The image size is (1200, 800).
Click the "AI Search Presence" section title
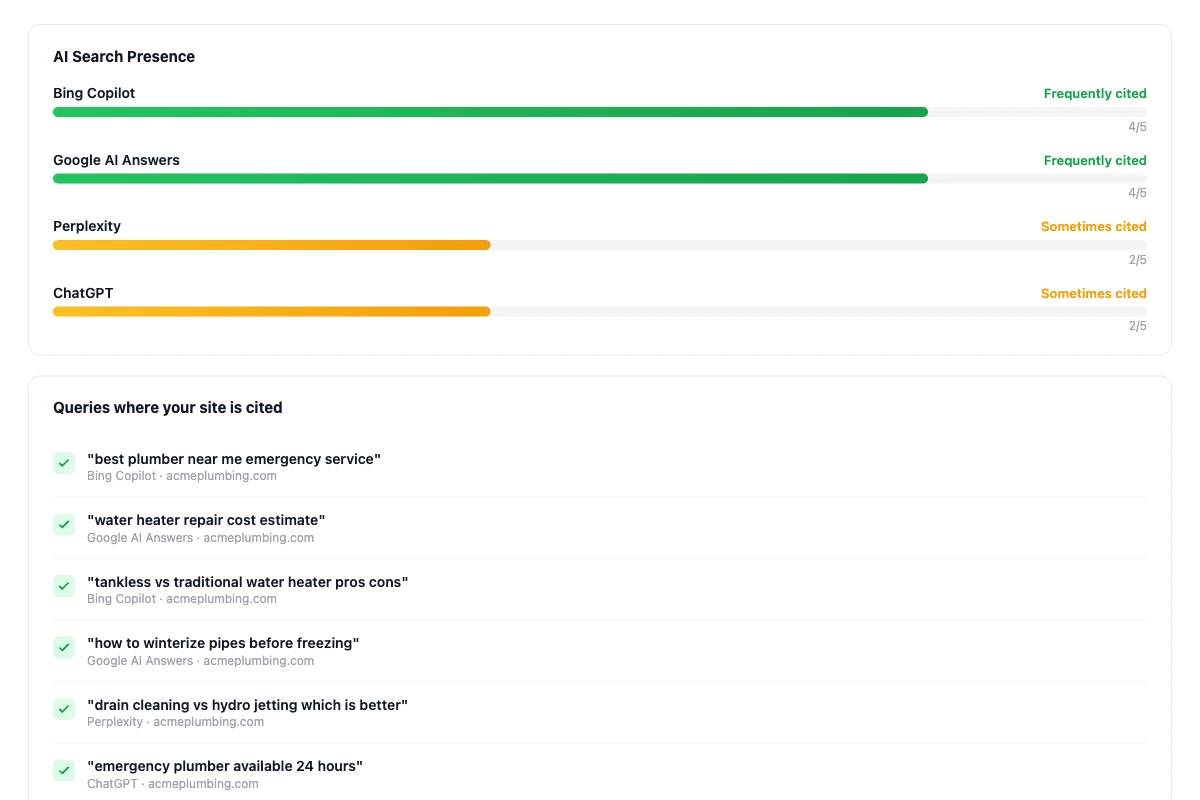tap(124, 57)
